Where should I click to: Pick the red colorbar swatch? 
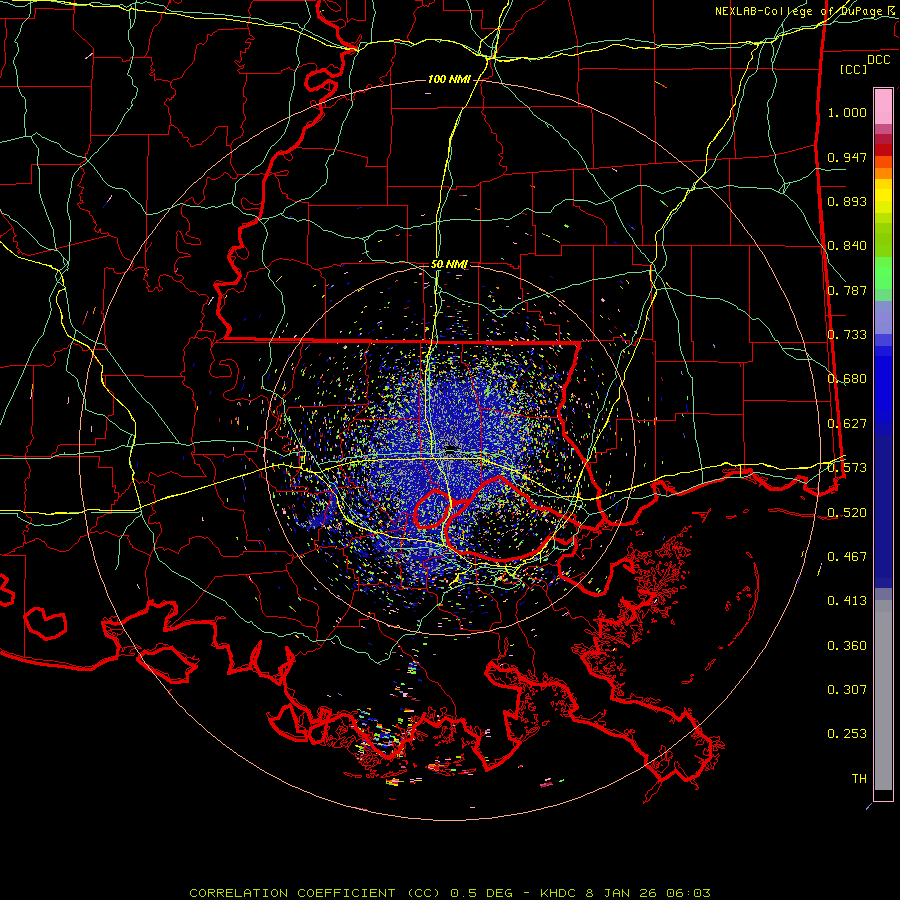click(x=883, y=150)
